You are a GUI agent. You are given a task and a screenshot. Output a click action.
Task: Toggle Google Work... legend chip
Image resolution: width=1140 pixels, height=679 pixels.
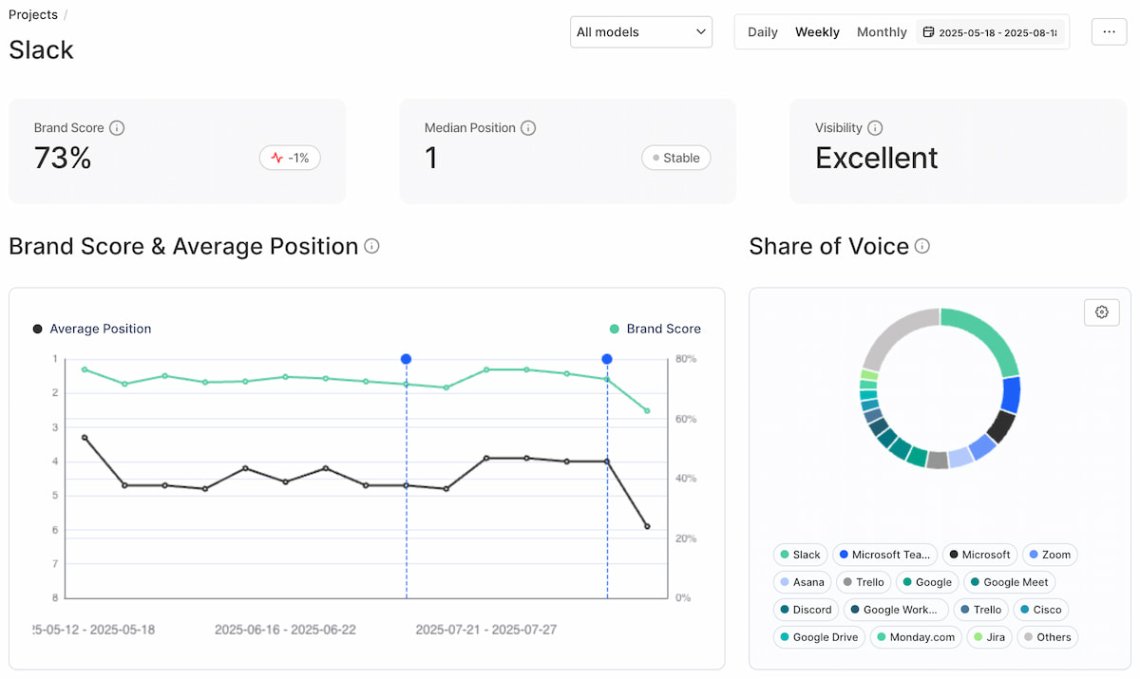tap(894, 610)
